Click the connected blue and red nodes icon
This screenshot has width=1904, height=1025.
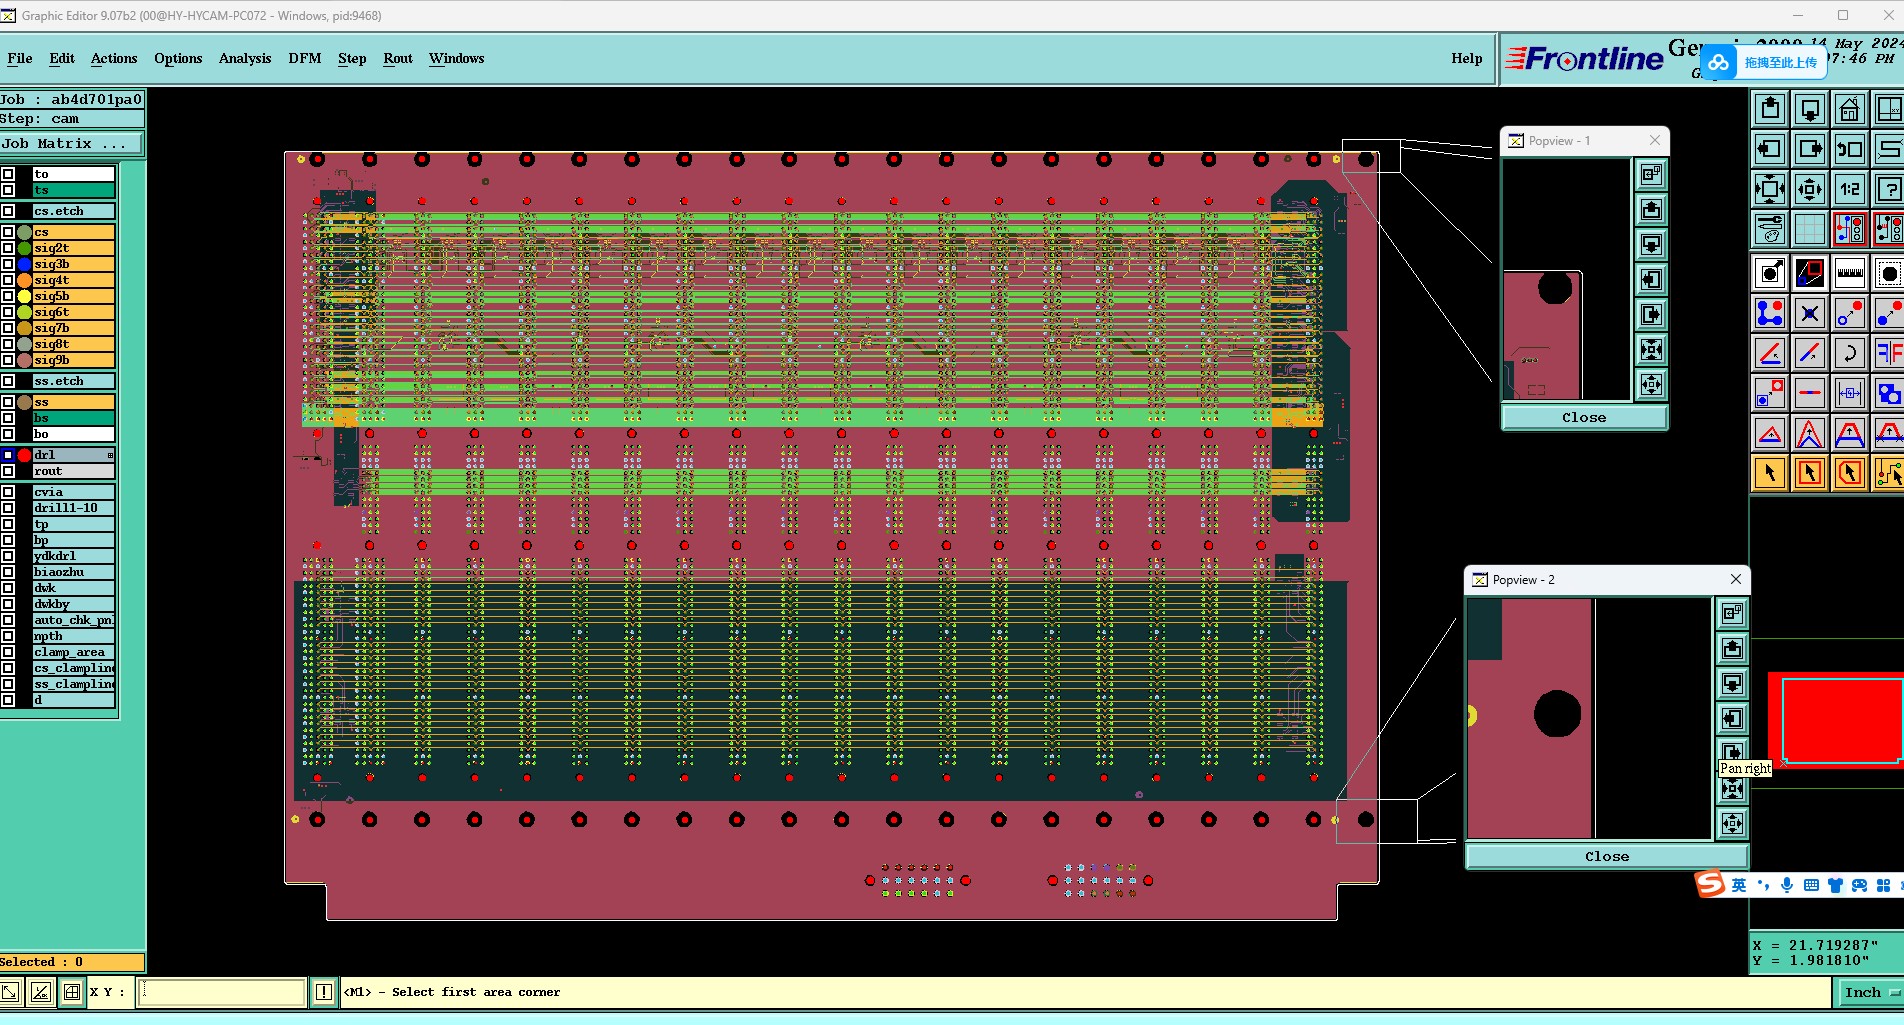(1770, 313)
